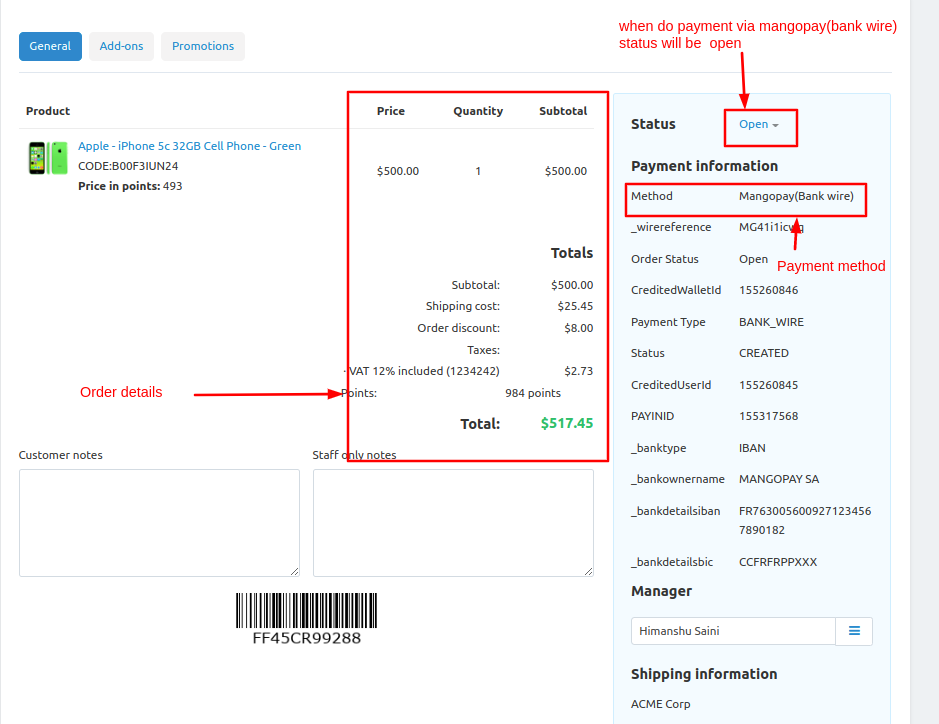Click the product price $500.00 in Price column
Image resolution: width=939 pixels, height=724 pixels.
tap(398, 171)
